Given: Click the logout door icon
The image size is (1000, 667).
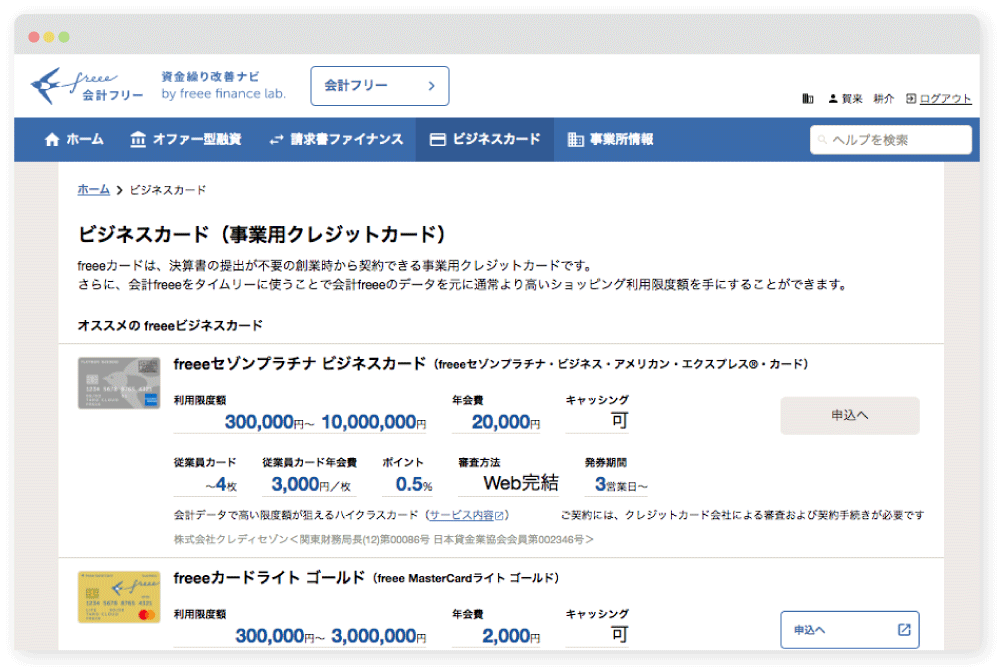Looking at the screenshot, I should (x=911, y=98).
